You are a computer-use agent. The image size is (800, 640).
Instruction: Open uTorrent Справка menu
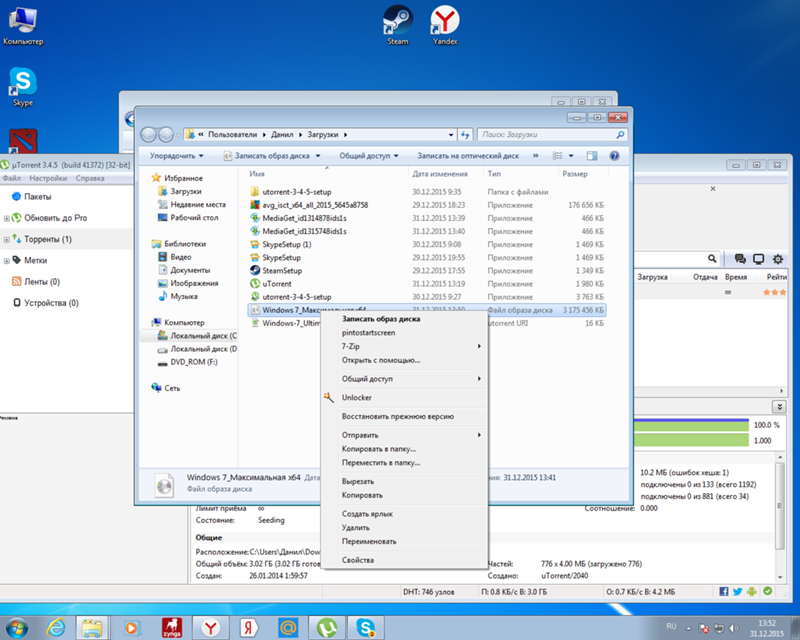[90, 178]
